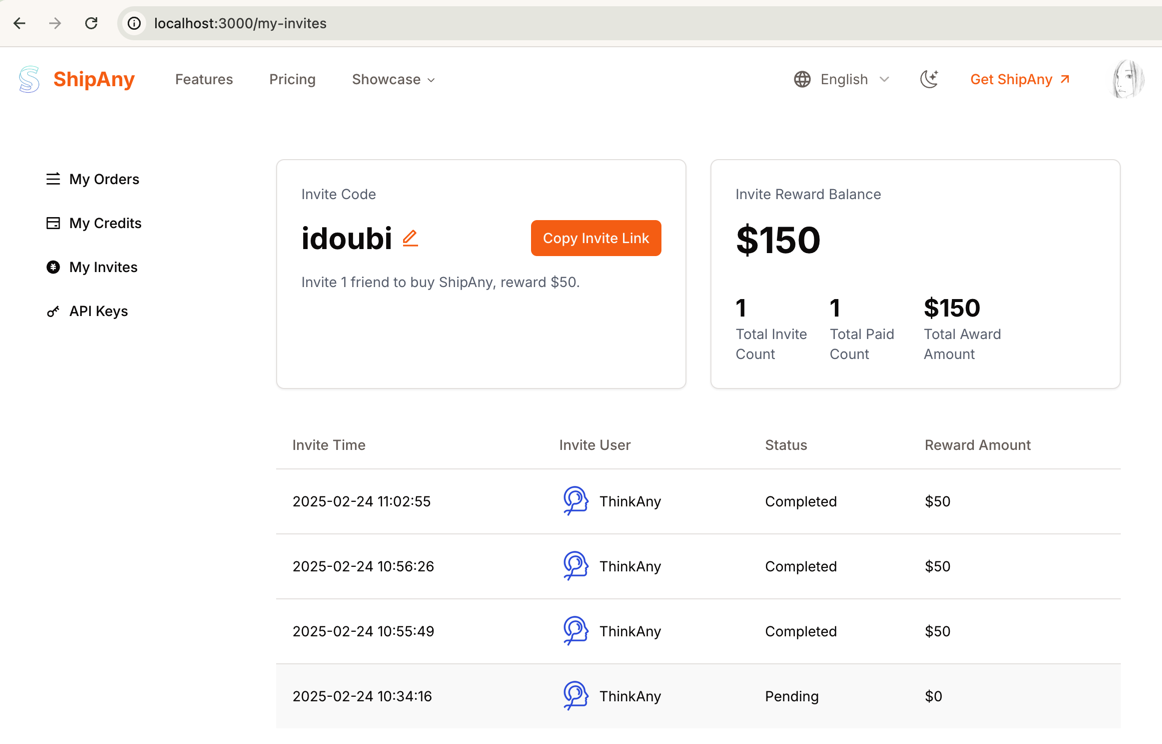Screen dimensions: 1162x744
Task: Follow the Get ShipAny link
Action: tap(1020, 79)
